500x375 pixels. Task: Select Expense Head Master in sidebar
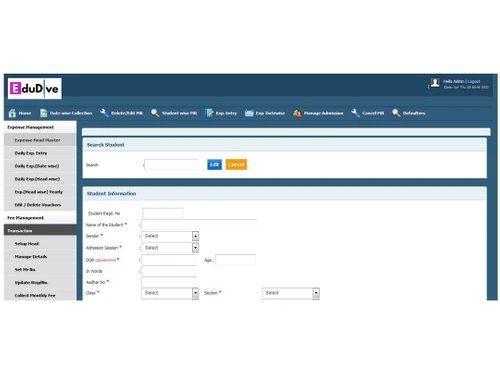(40, 140)
